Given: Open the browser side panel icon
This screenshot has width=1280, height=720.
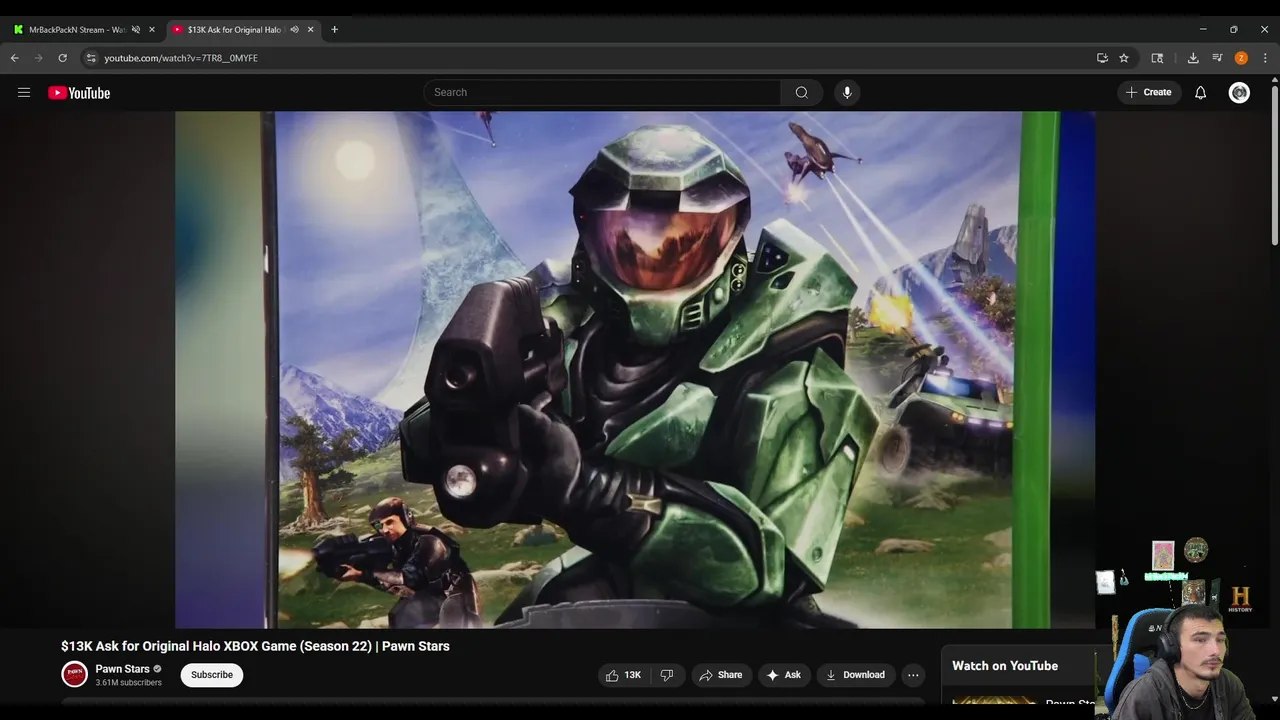Looking at the screenshot, I should tap(1158, 58).
